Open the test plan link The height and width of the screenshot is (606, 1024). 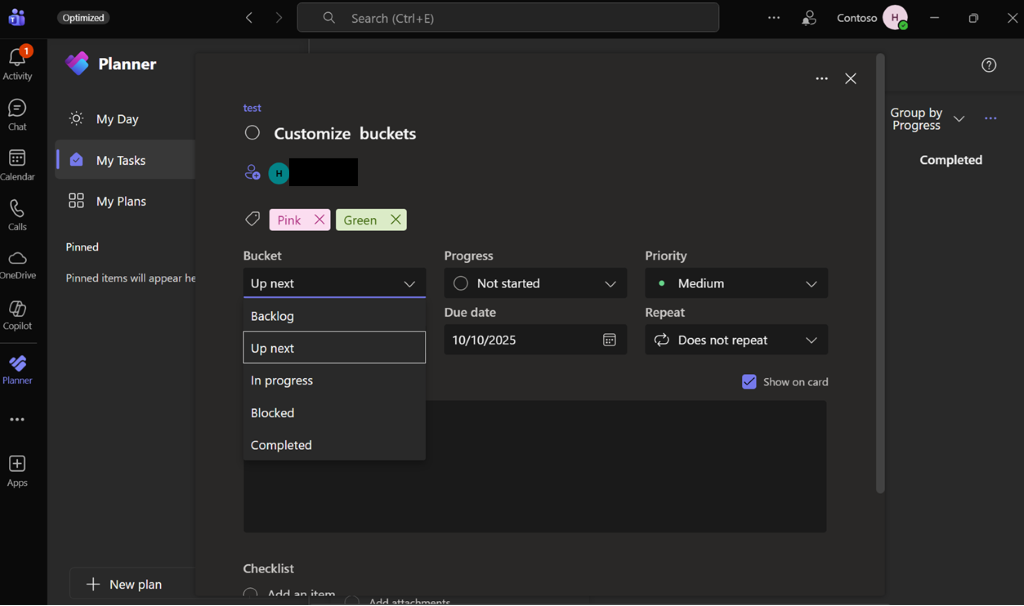[252, 108]
